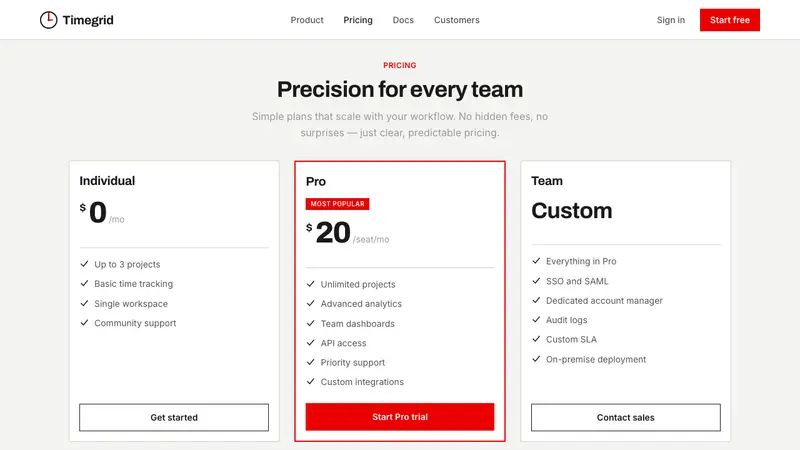The image size is (800, 450).
Task: Click the Timegrid clock logo icon
Action: coord(48,20)
